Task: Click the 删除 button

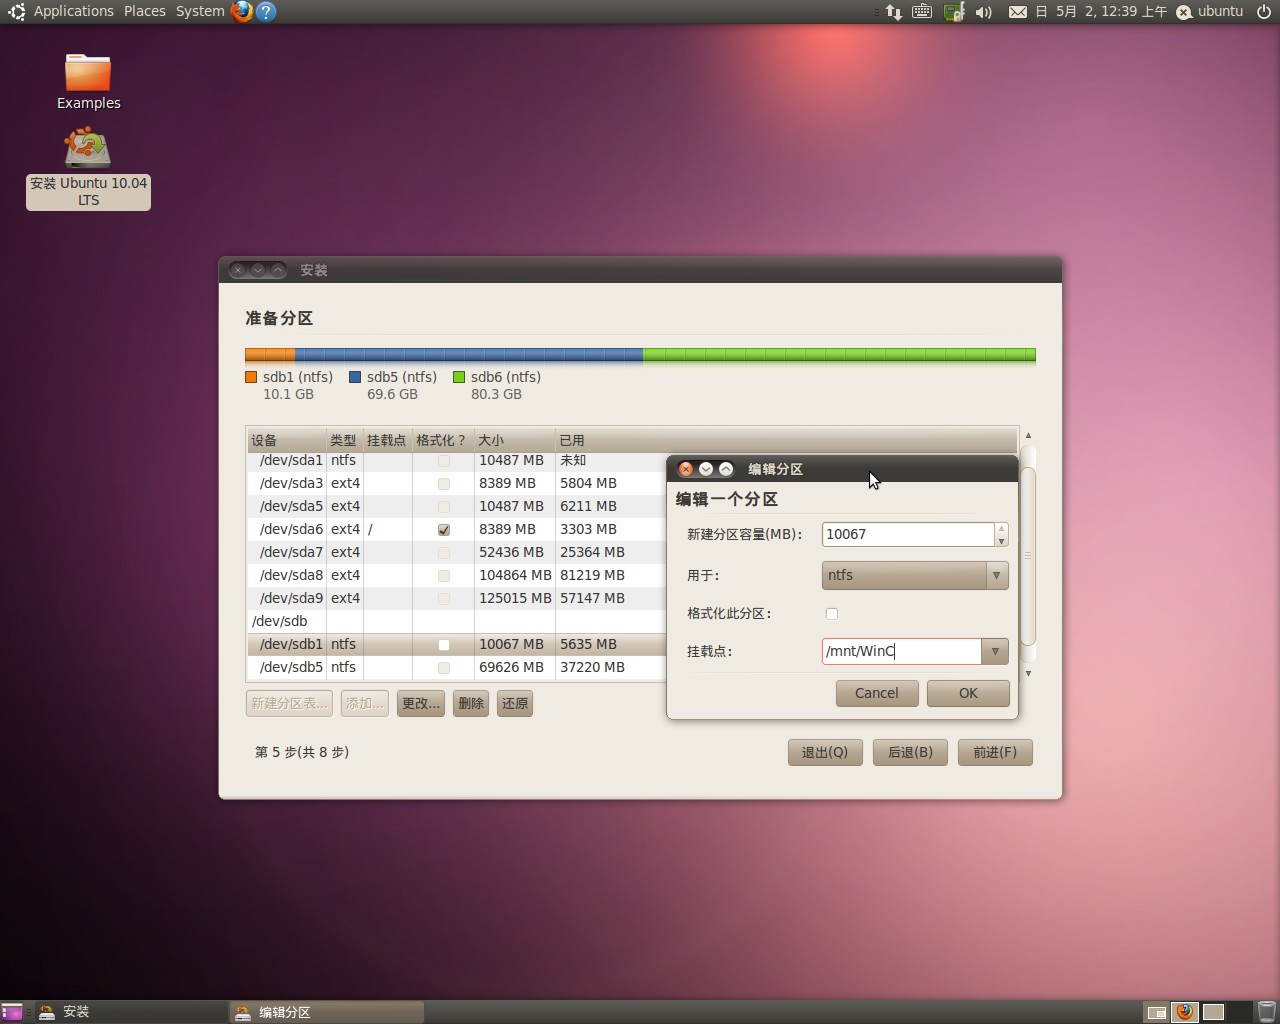Action: [x=471, y=703]
